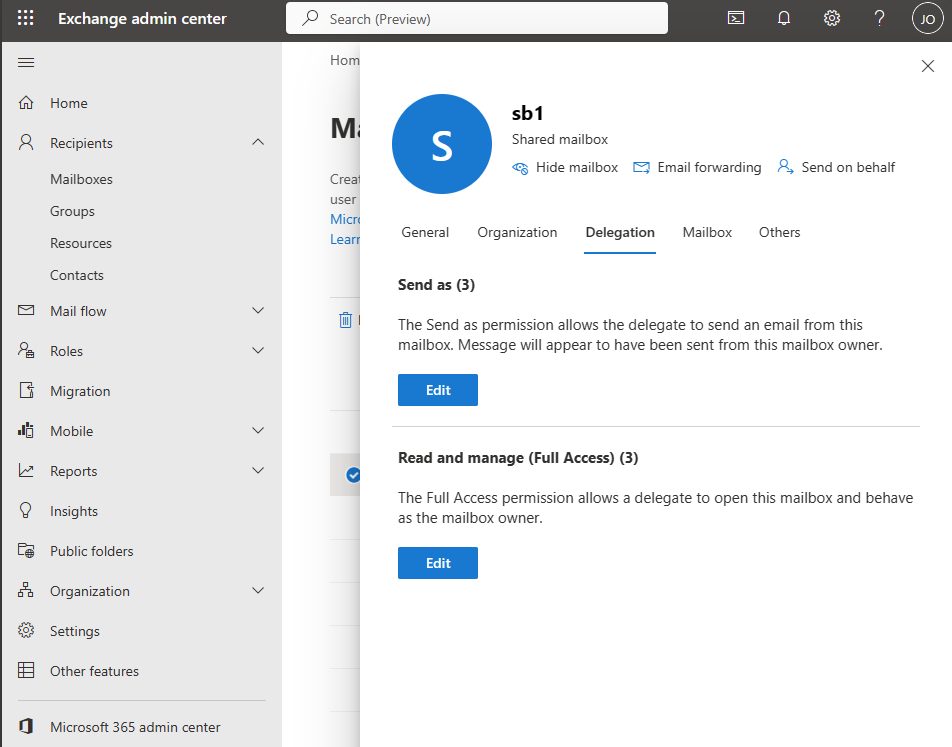Switch to the Mailbox tab
The image size is (952, 747).
point(707,233)
